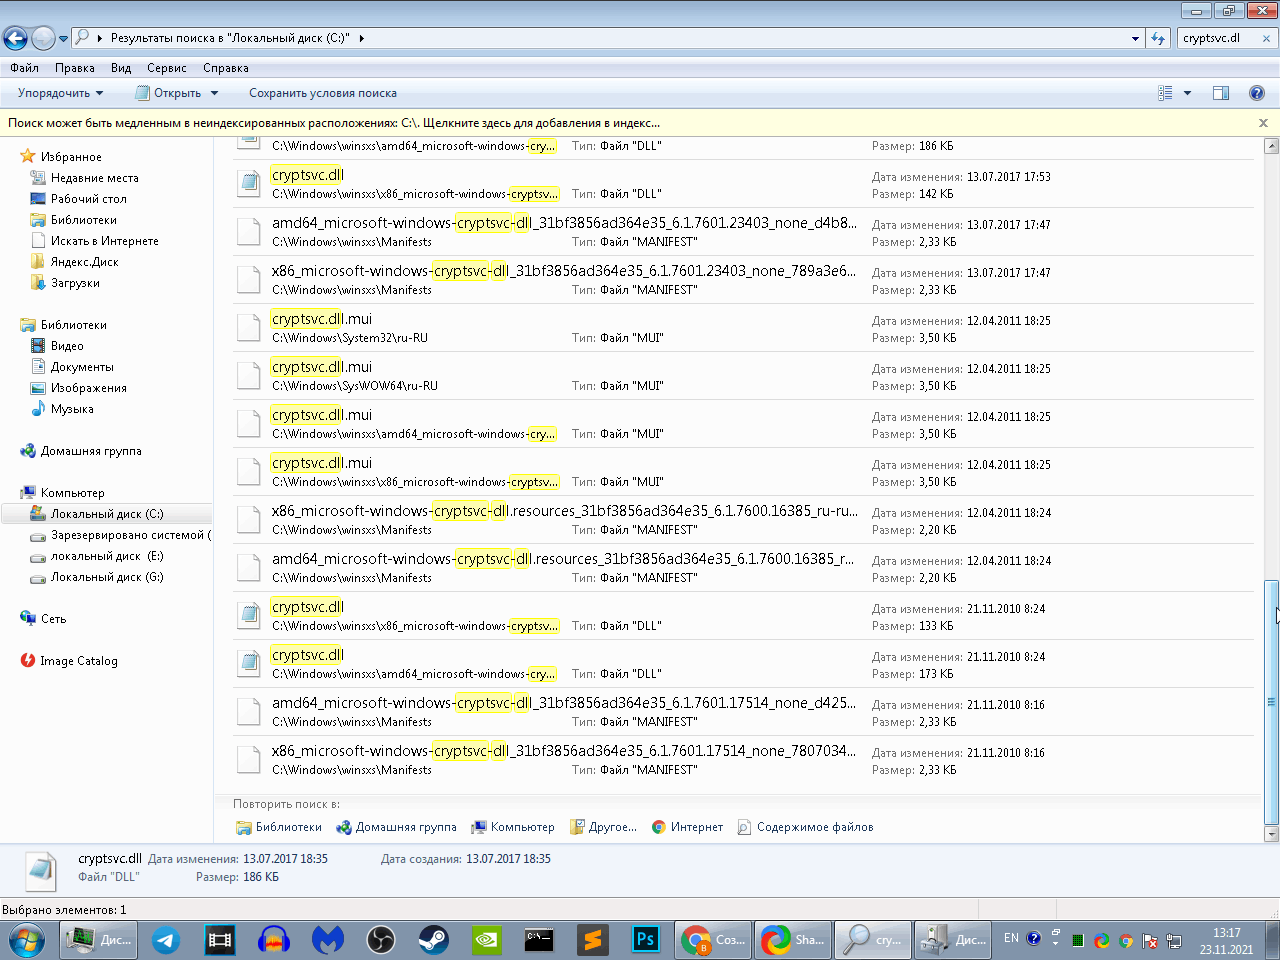1280x960 pixels.
Task: Select the x86 manifest ending 6.1.7601.17514_none_7807034...
Action: (743, 760)
